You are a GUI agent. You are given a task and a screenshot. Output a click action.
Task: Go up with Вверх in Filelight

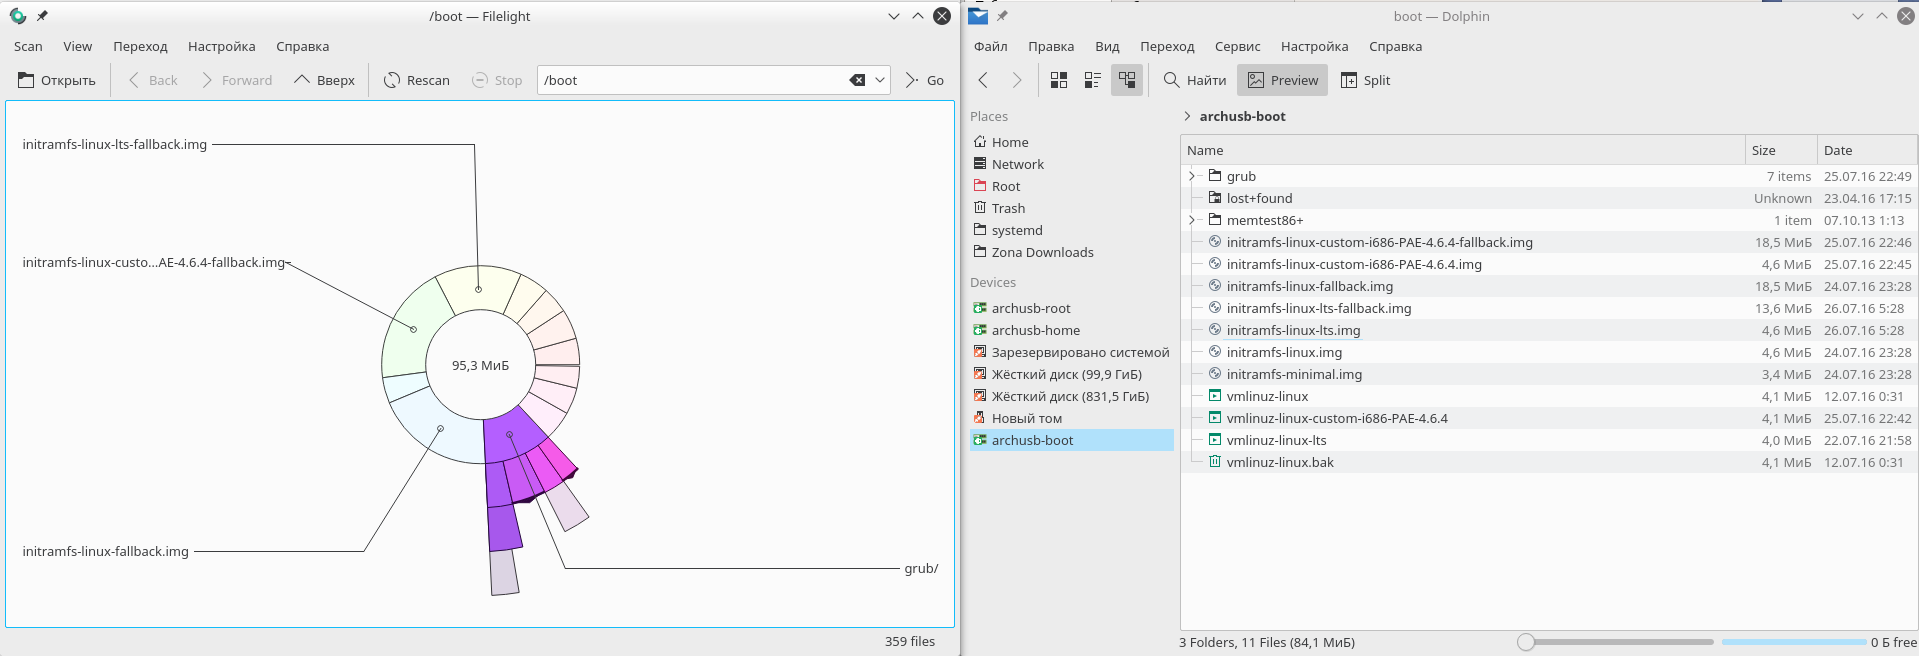pos(324,80)
